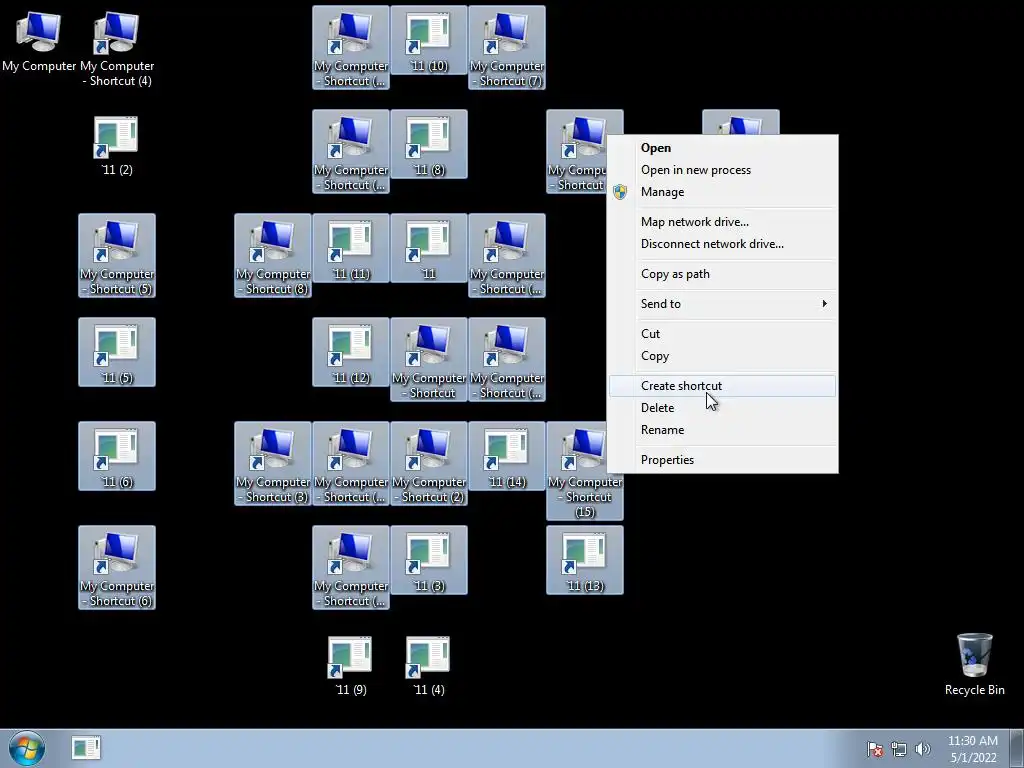The image size is (1024, 768).
Task: Open the volume speaker tray icon
Action: pos(922,749)
